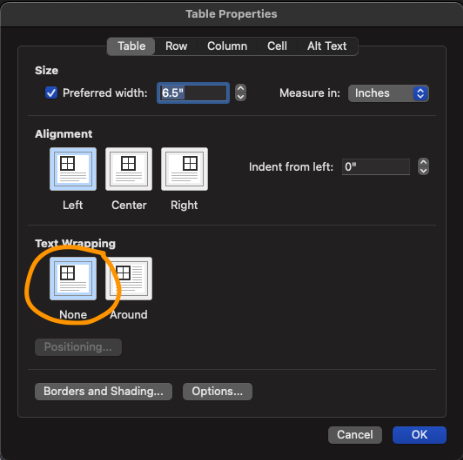Open the Measure in dropdown
This screenshot has width=463, height=460.
click(388, 93)
